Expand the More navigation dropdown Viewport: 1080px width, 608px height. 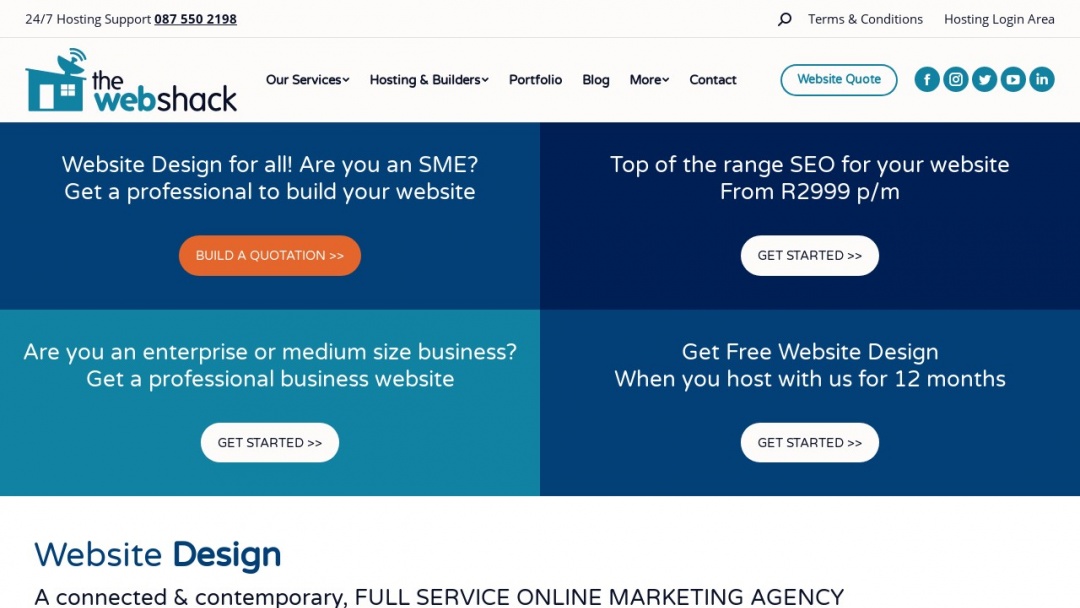[x=648, y=79]
